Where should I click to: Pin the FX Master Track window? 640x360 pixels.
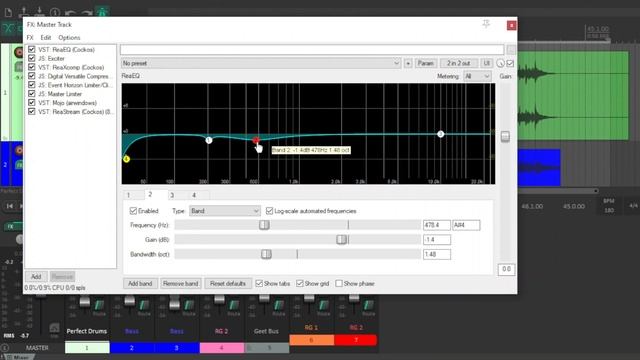486,24
